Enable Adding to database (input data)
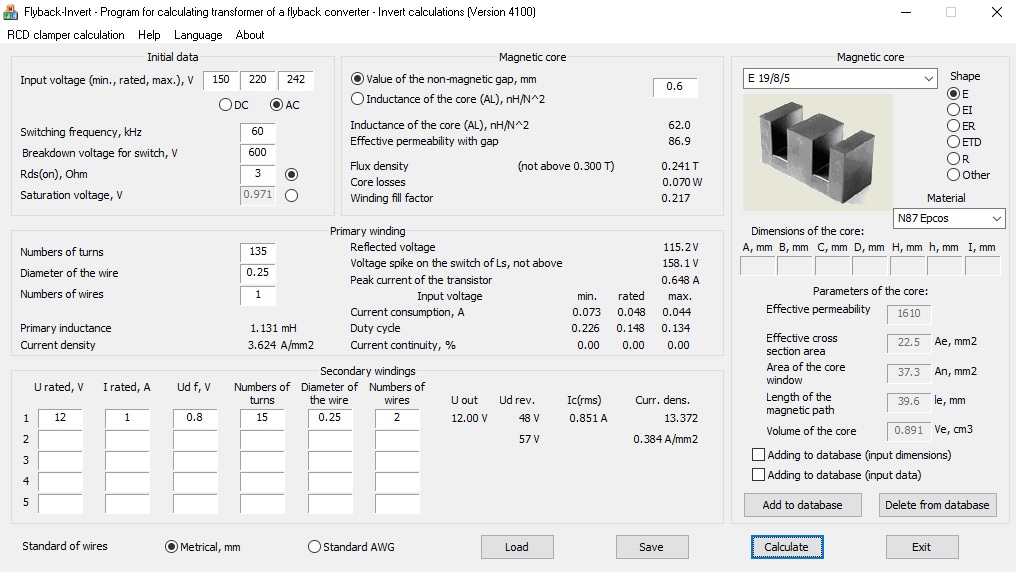The width and height of the screenshot is (1016, 580). pyautogui.click(x=758, y=475)
